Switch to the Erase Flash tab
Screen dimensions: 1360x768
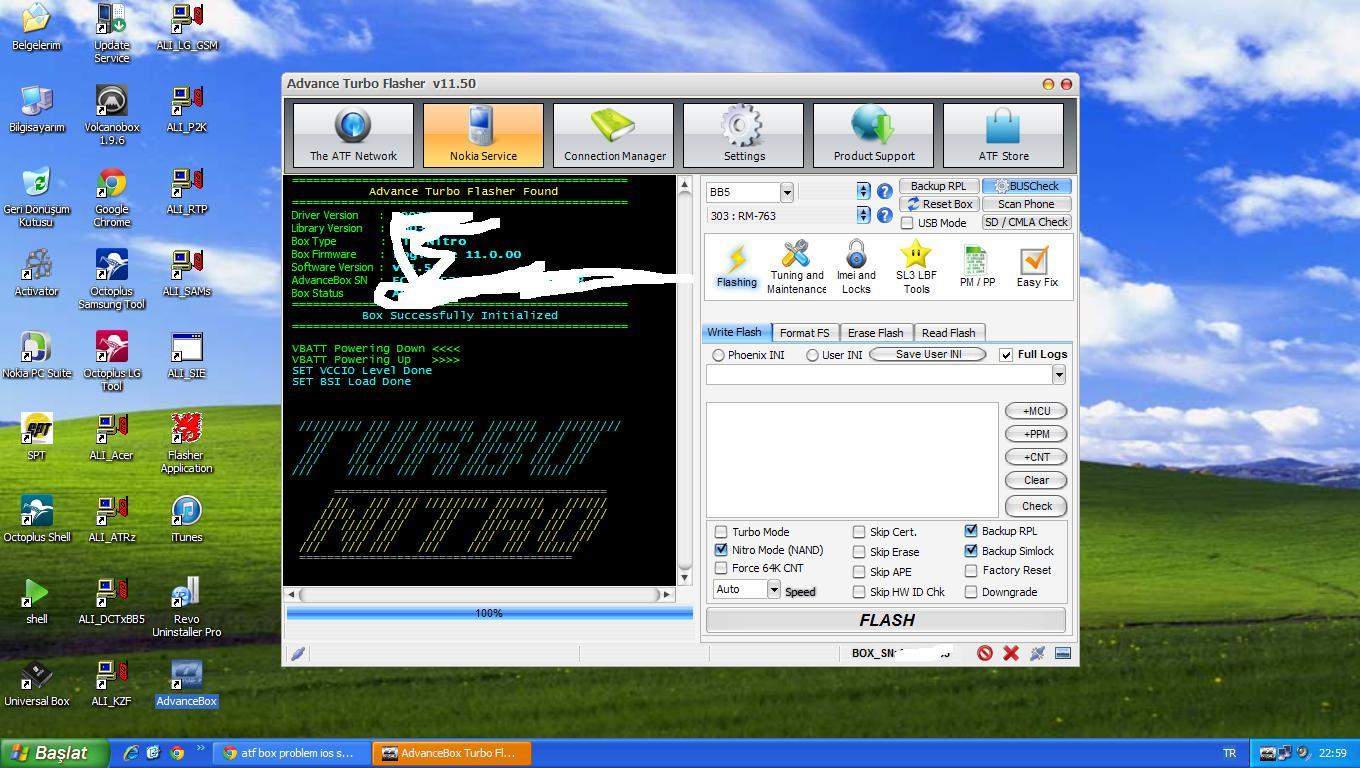875,333
